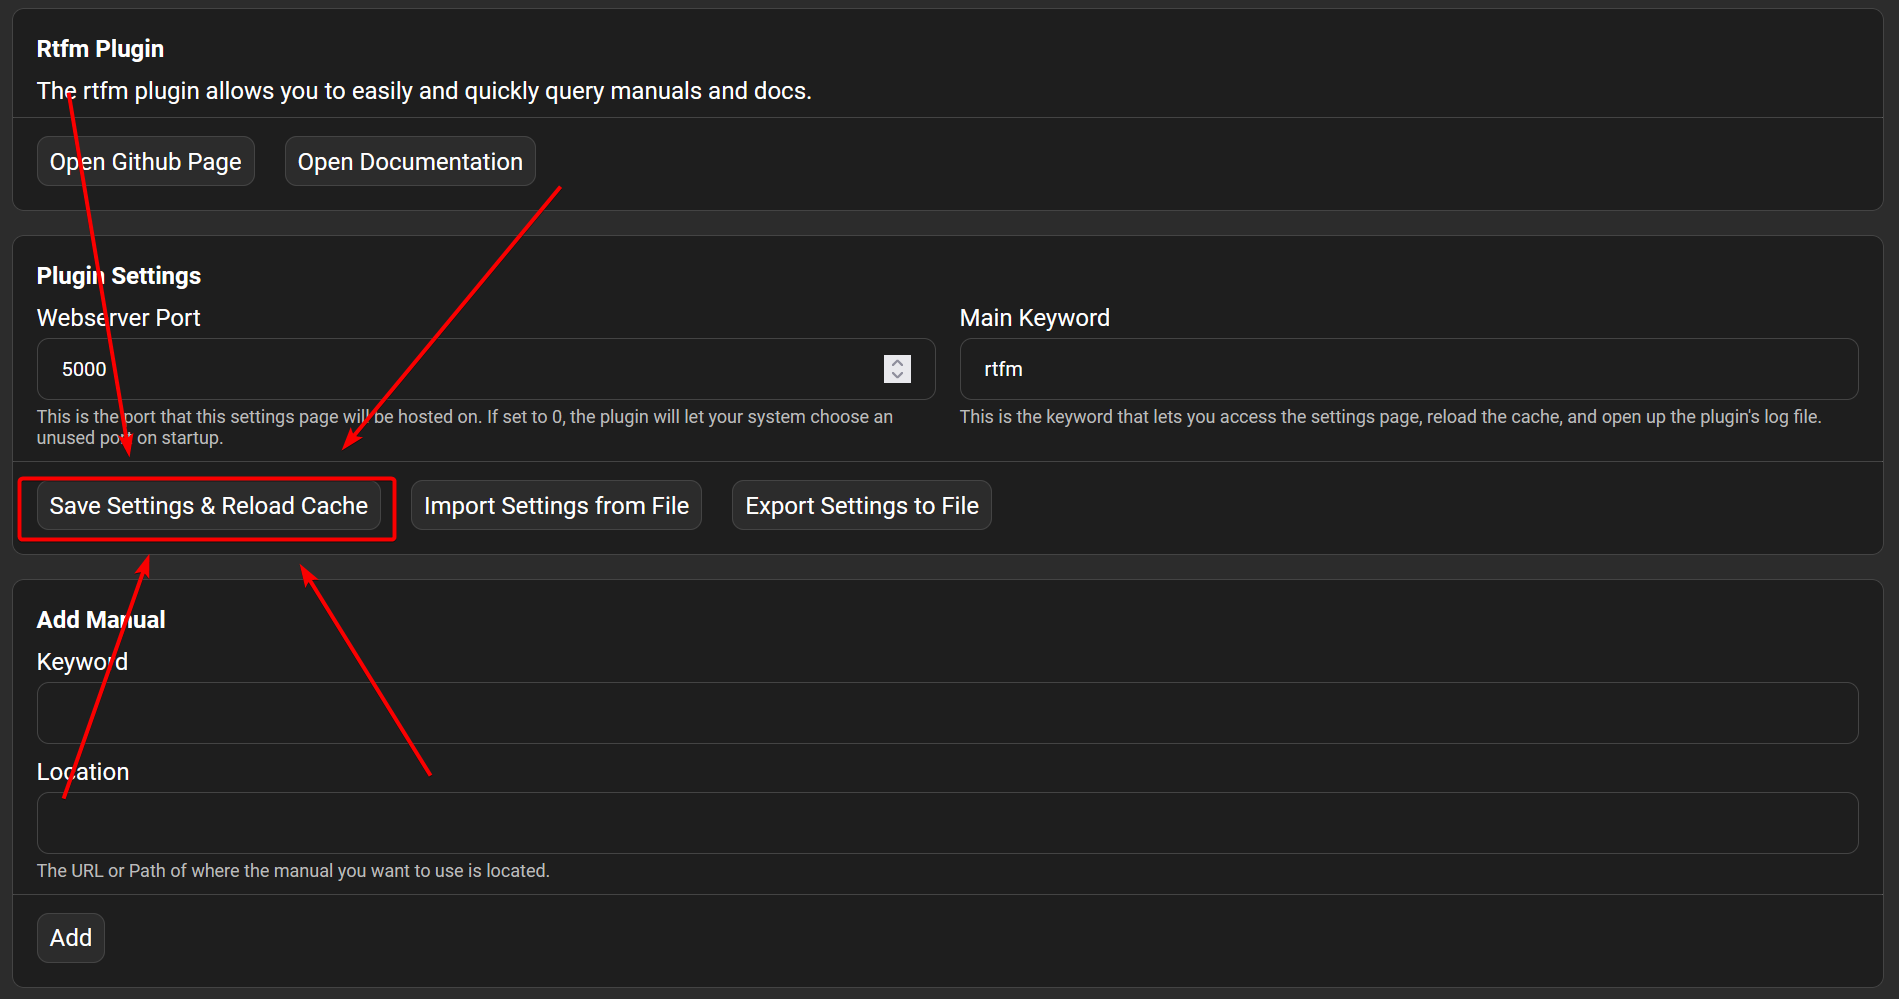
Task: Click the Location input field
Action: pos(948,823)
